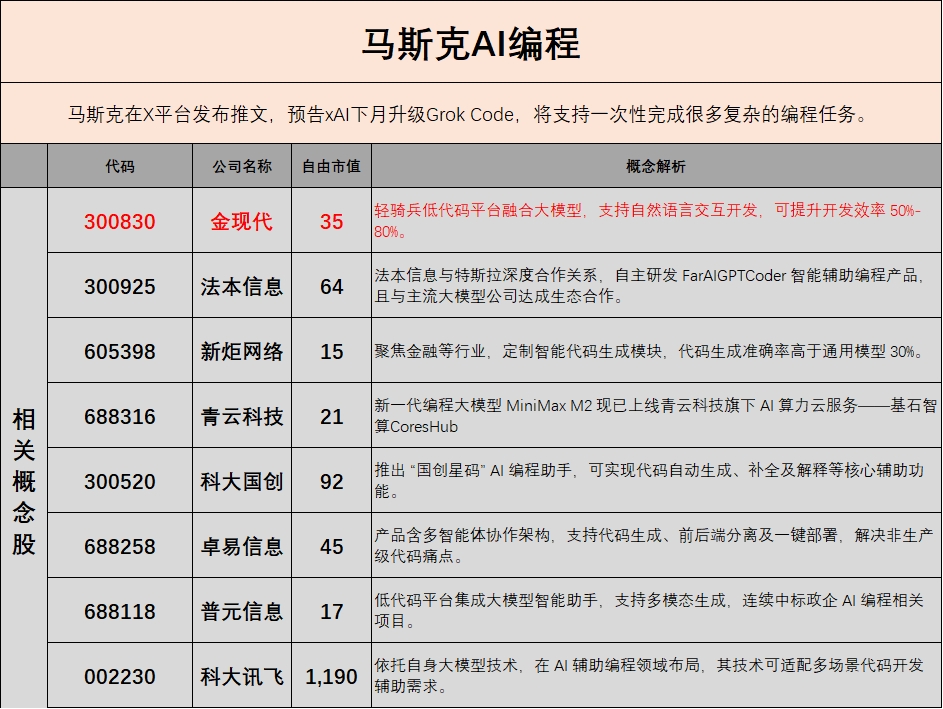Click stock code 300520

point(120,481)
